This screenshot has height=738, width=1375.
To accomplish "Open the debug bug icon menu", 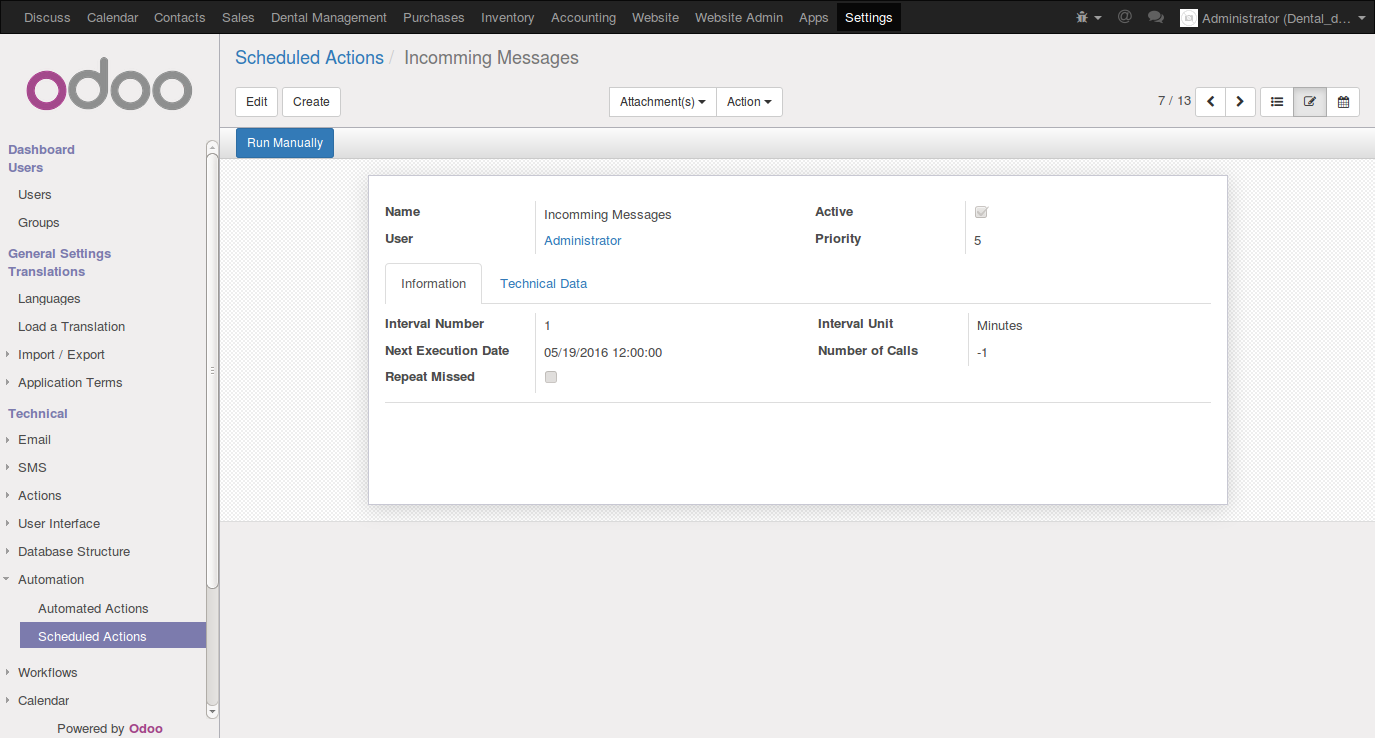I will [1088, 17].
